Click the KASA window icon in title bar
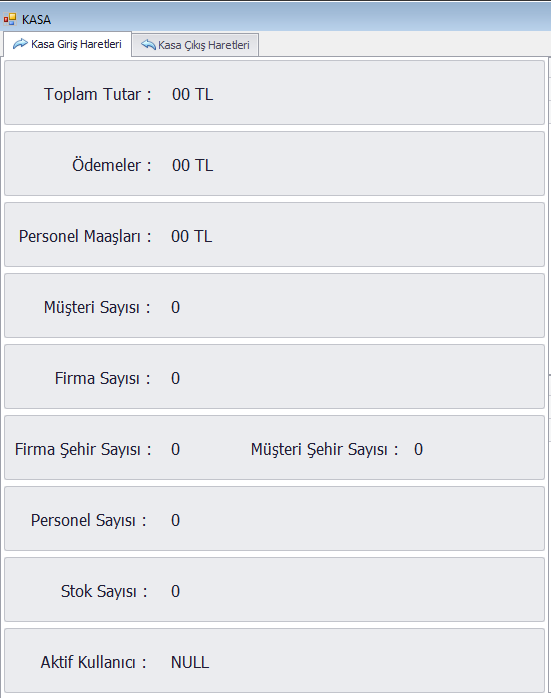The image size is (551, 698). pos(9,19)
